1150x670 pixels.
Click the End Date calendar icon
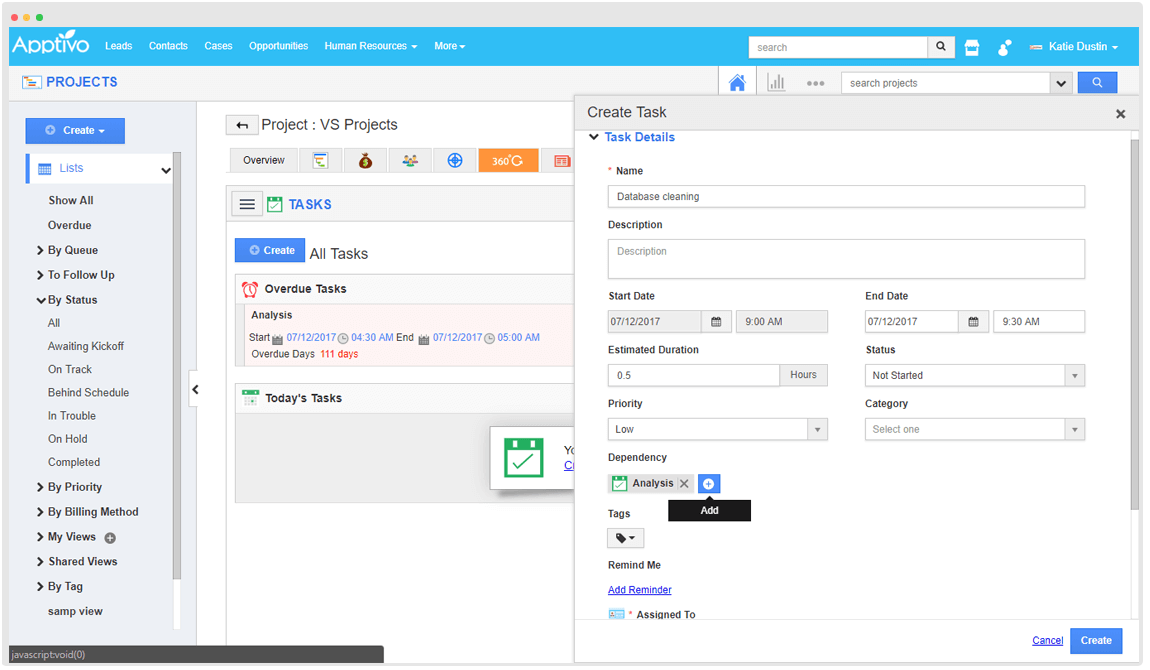[973, 322]
